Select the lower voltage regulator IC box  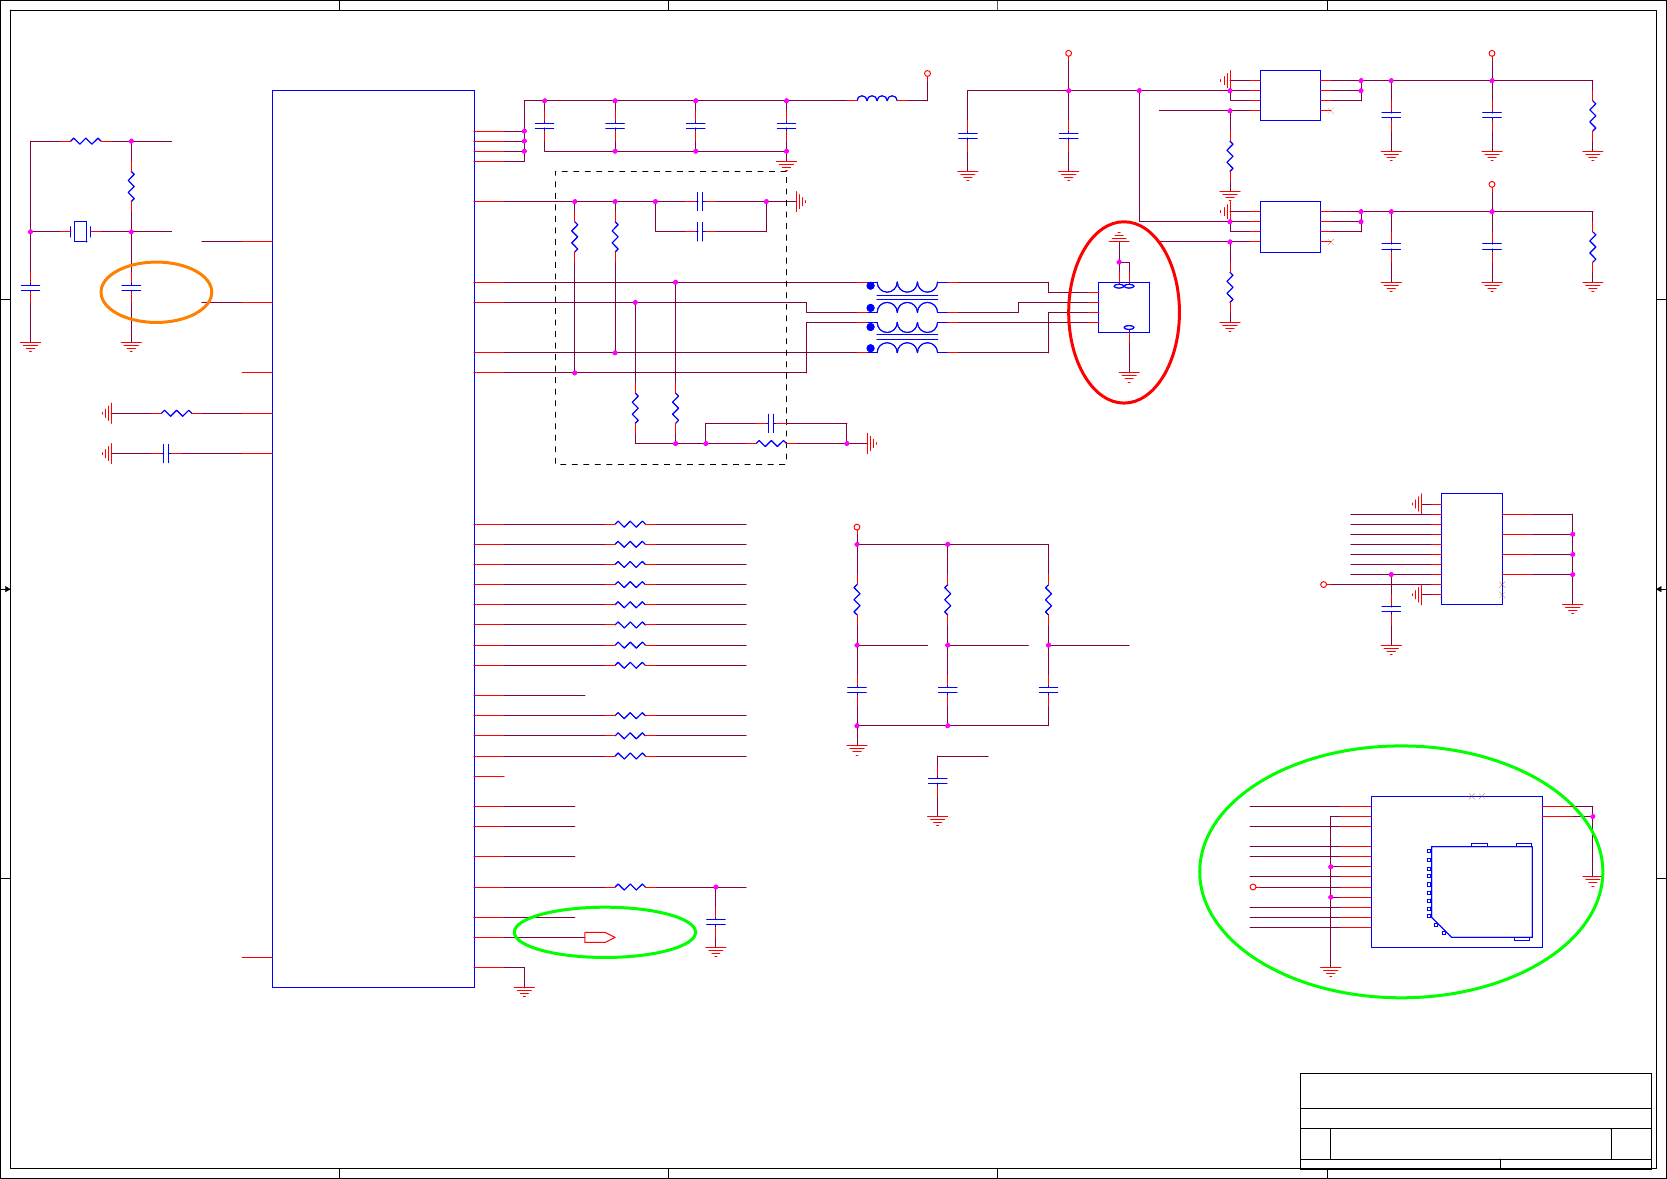1290,227
